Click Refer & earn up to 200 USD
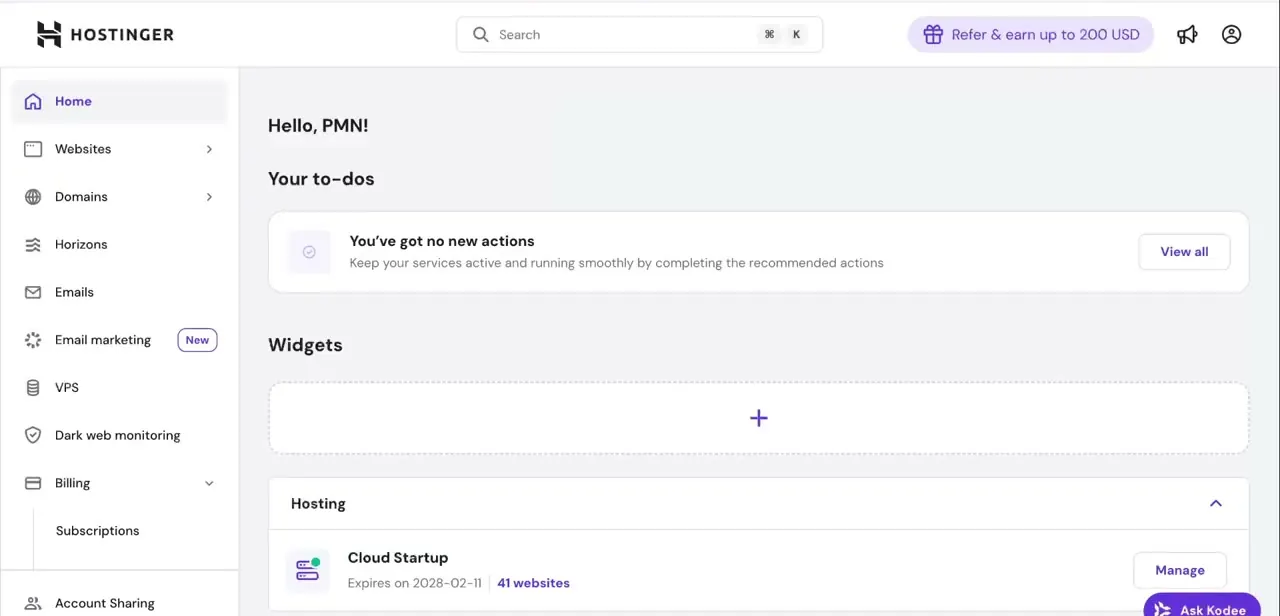The height and width of the screenshot is (616, 1280). point(1031,34)
